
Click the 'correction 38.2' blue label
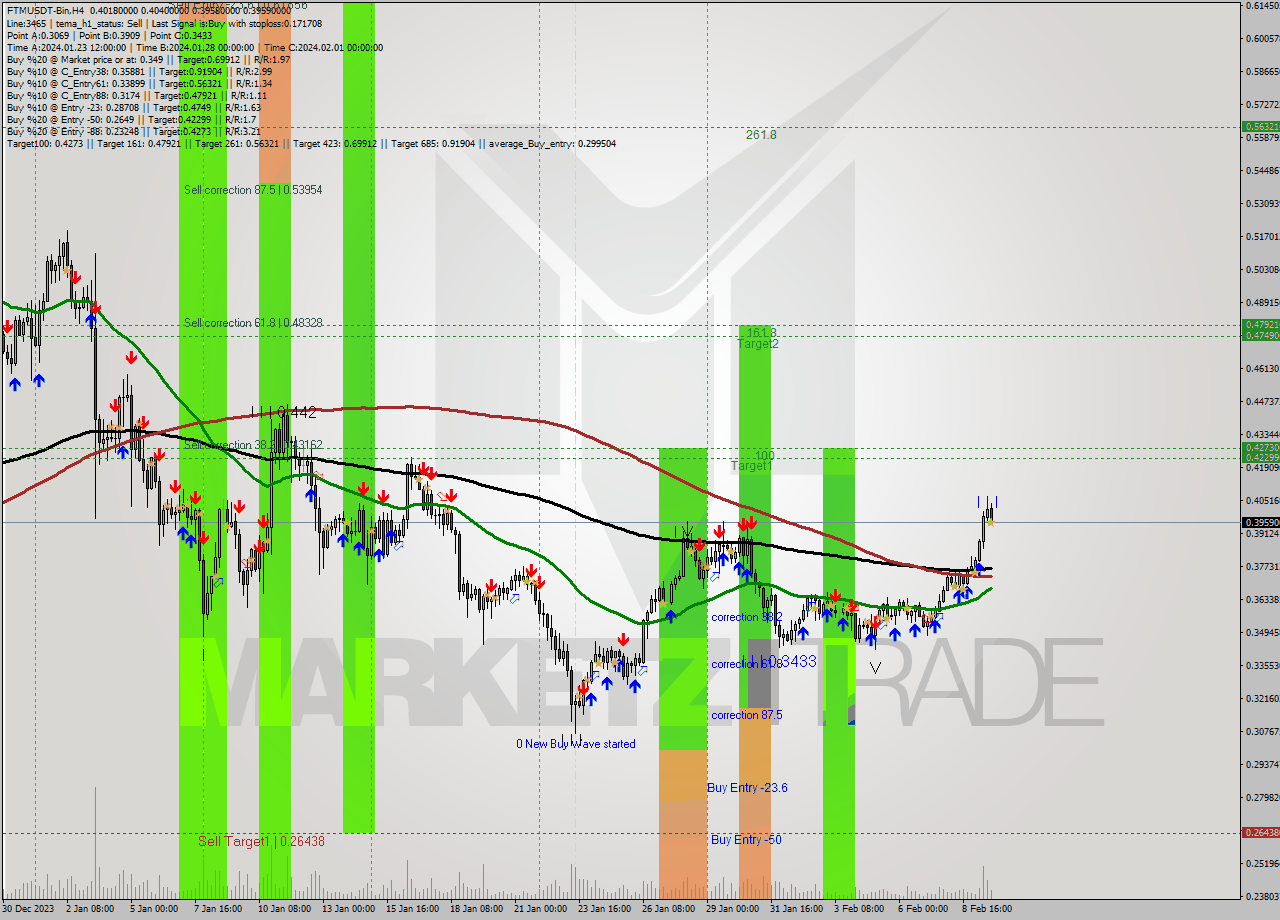pos(746,617)
